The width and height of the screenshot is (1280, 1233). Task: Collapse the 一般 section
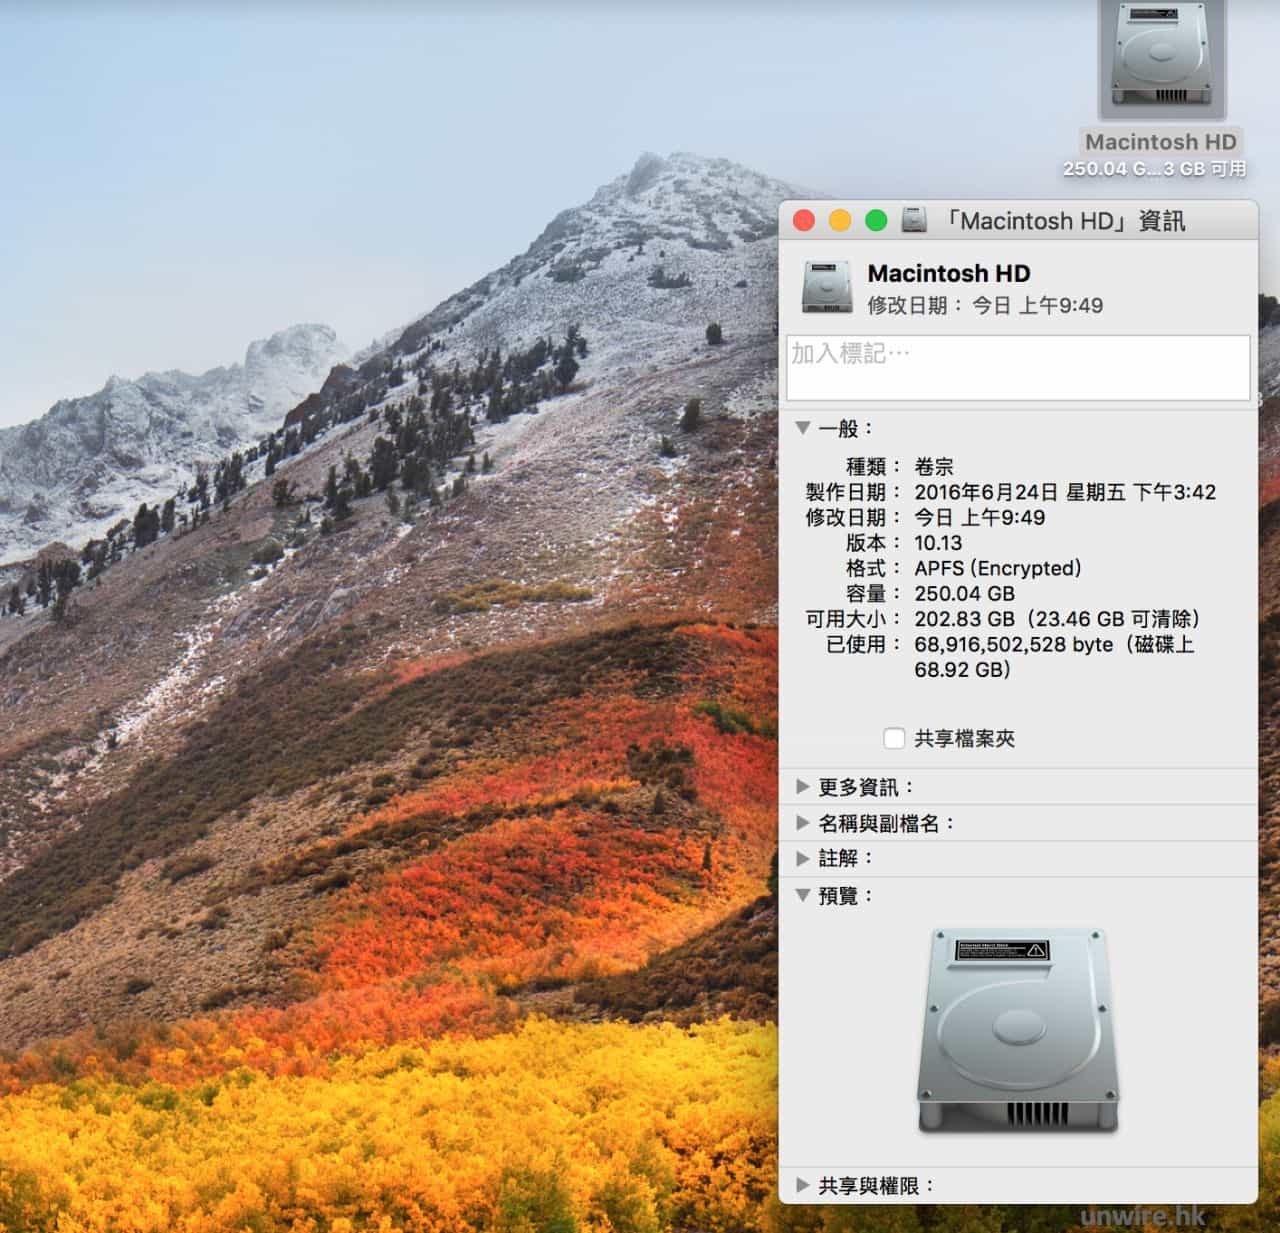(x=803, y=428)
